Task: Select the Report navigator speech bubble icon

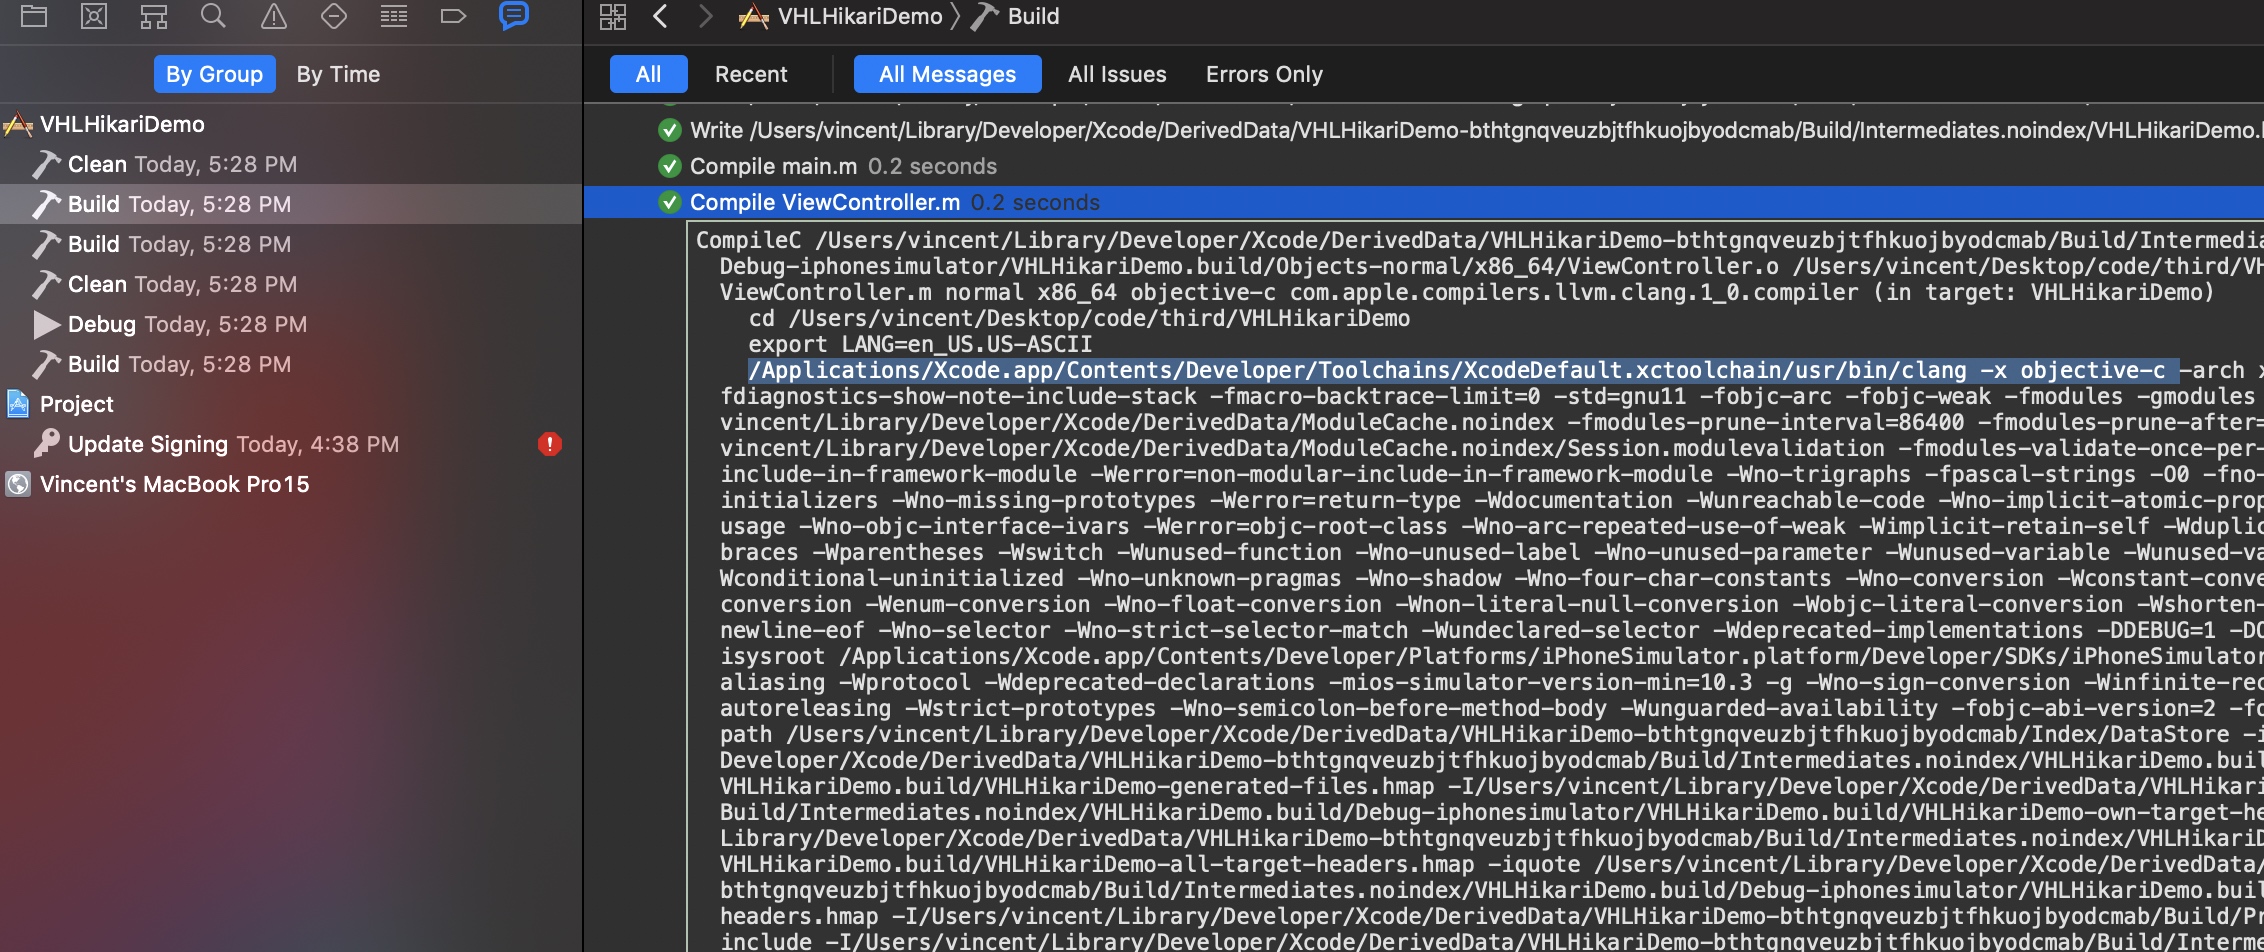Action: [513, 16]
